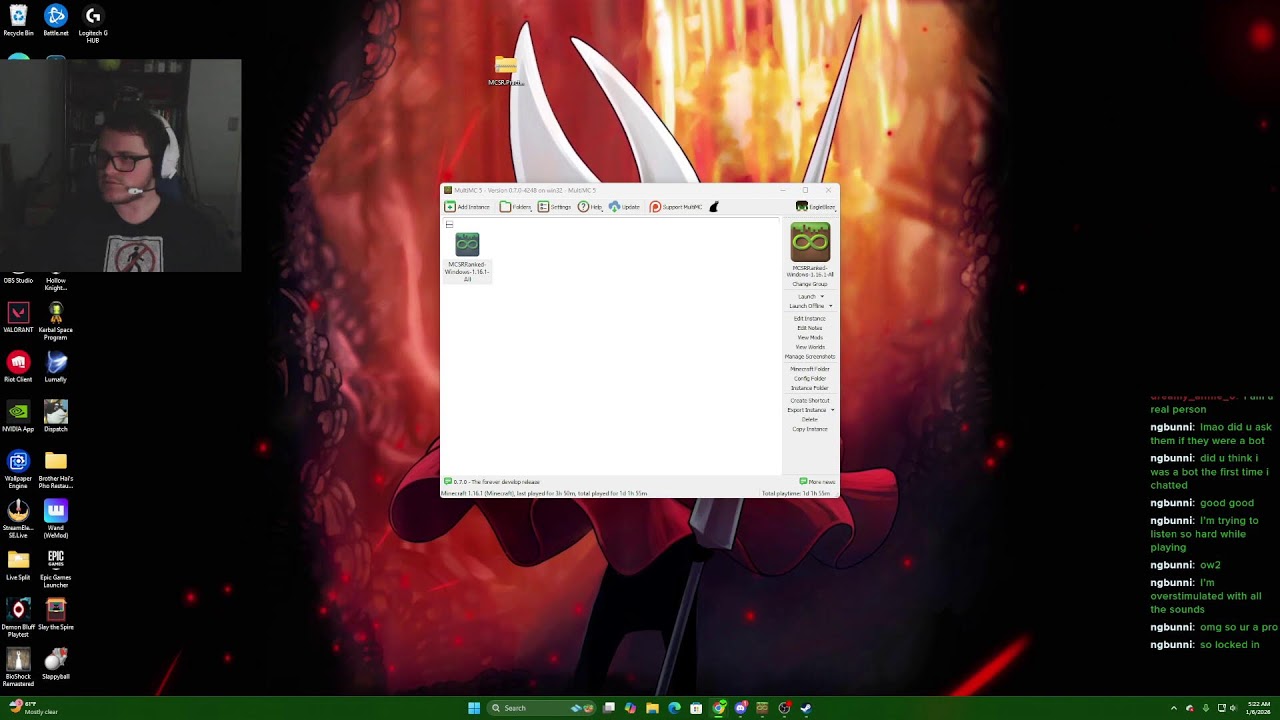The width and height of the screenshot is (1280, 720).
Task: Open the Brother Hai's Pho Restaurant folder
Action: click(x=56, y=469)
